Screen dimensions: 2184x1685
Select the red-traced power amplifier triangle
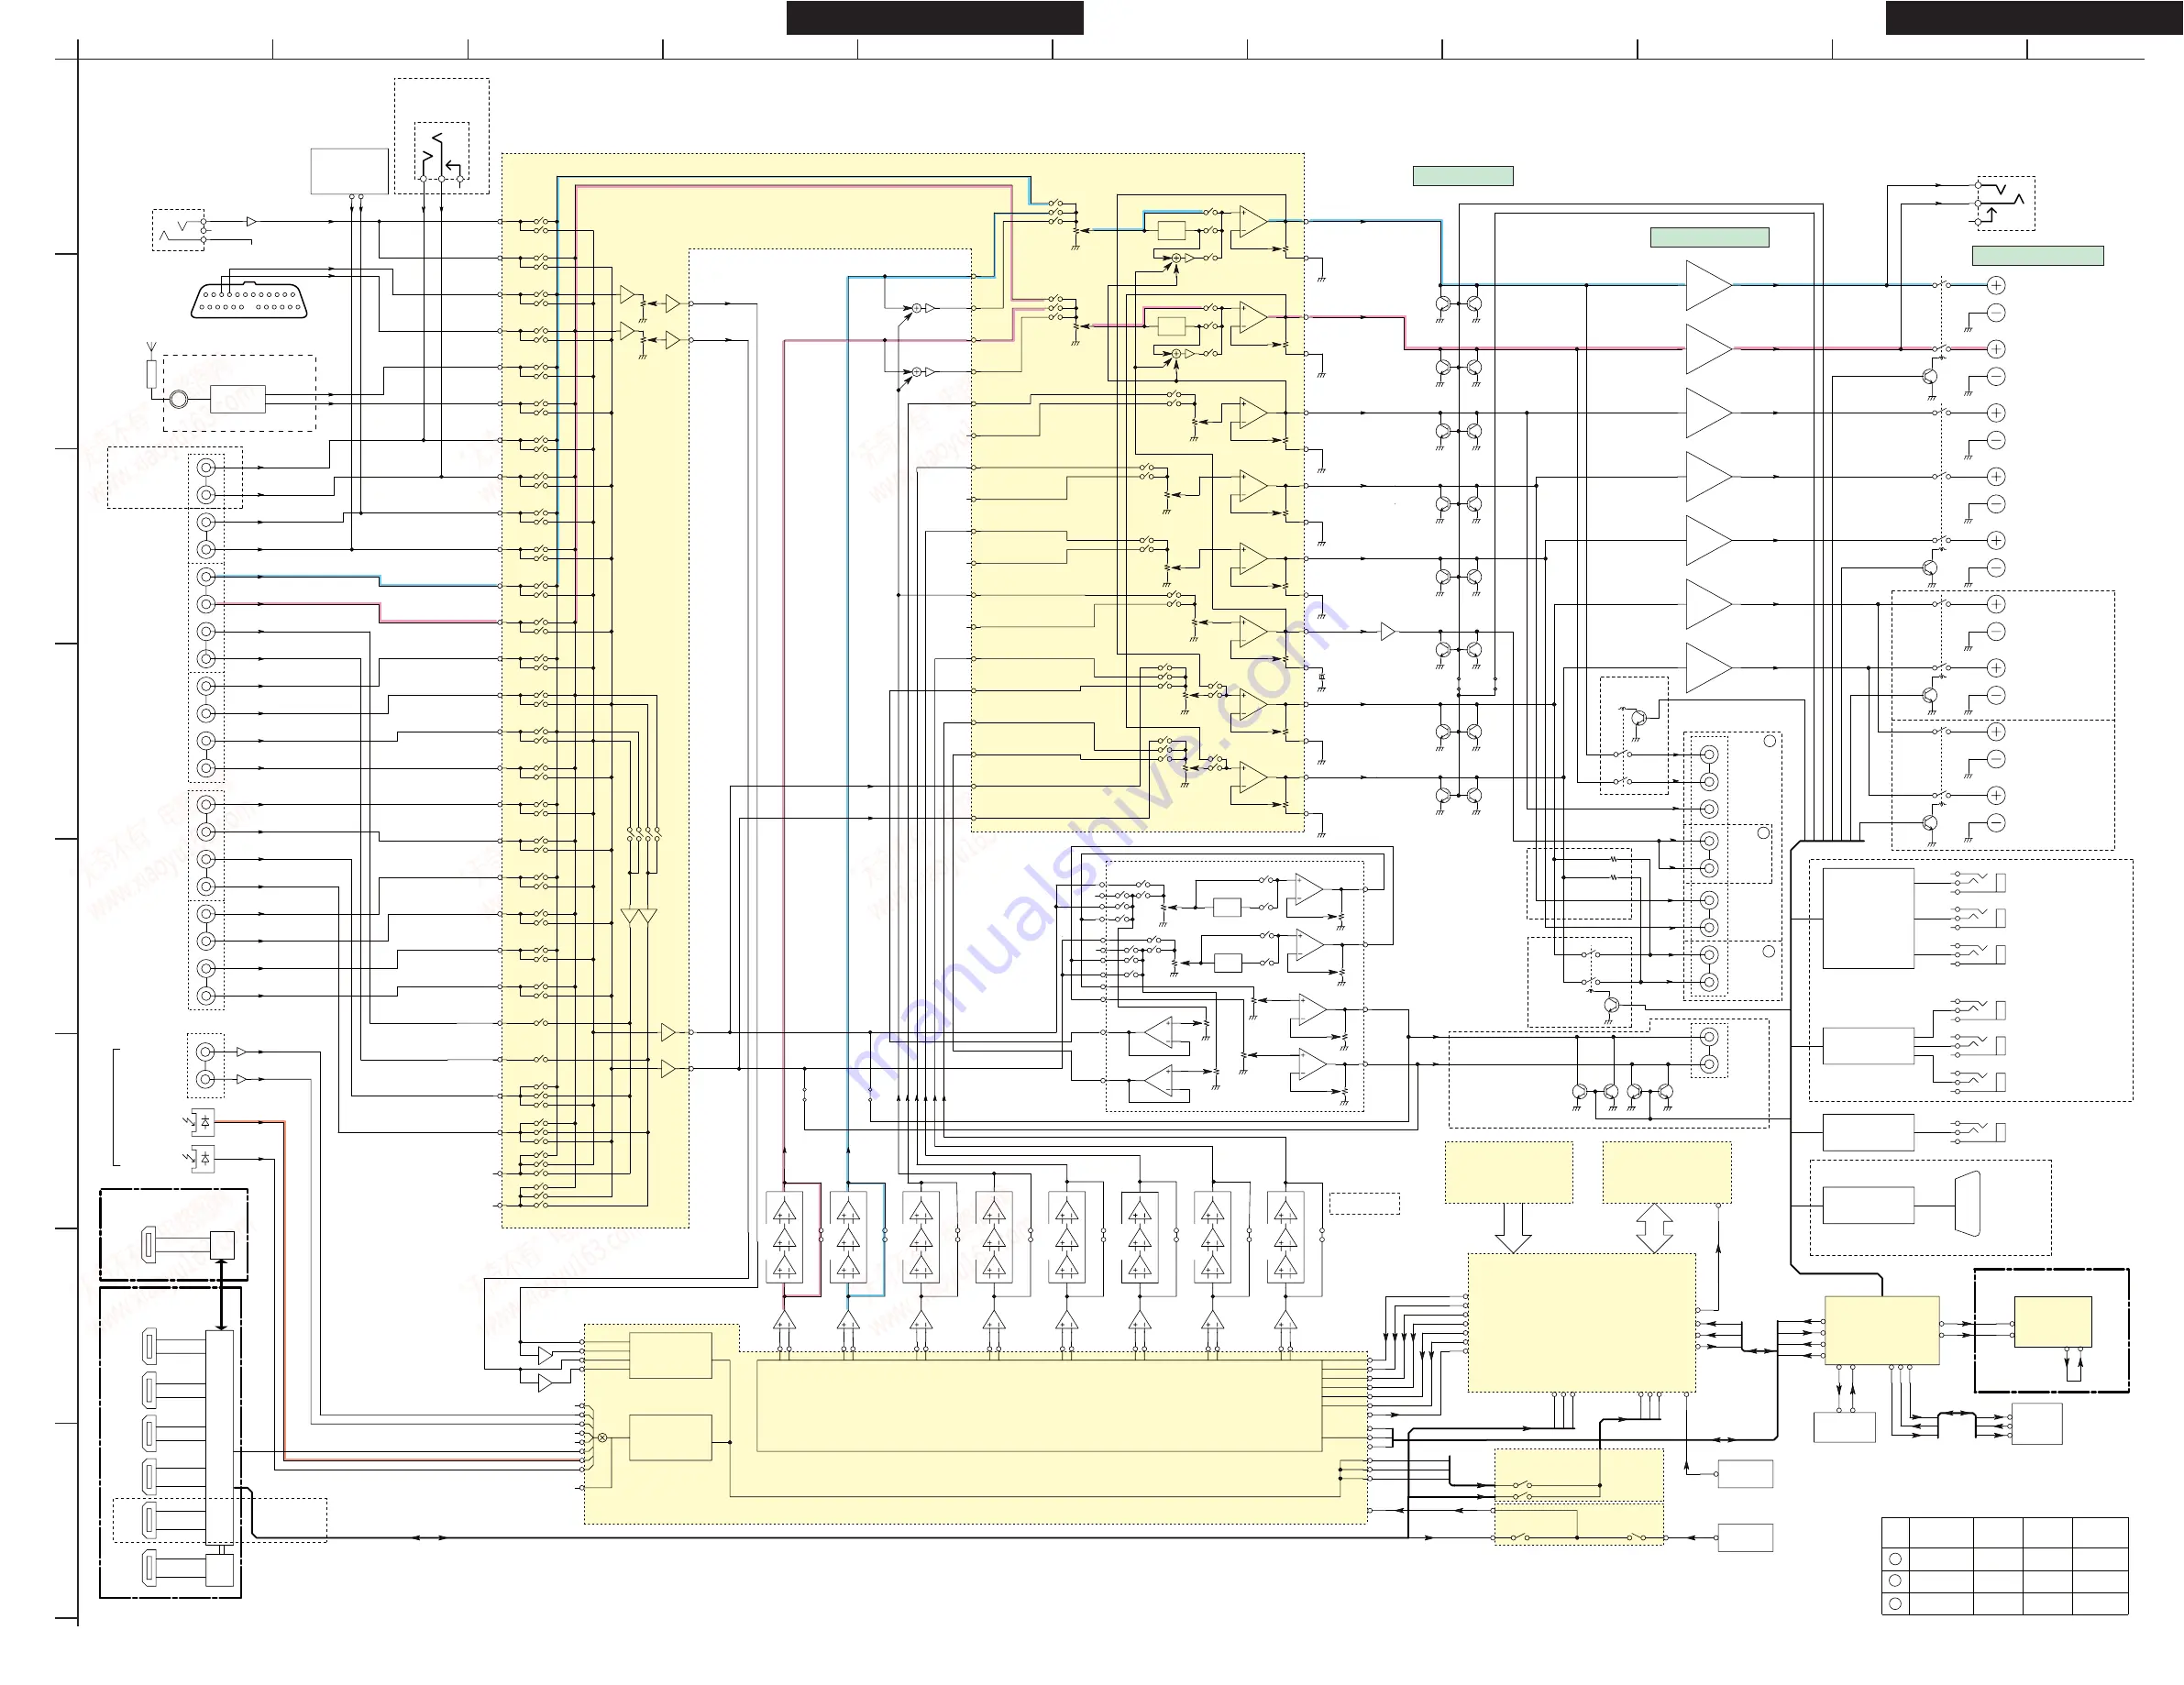tap(1709, 349)
